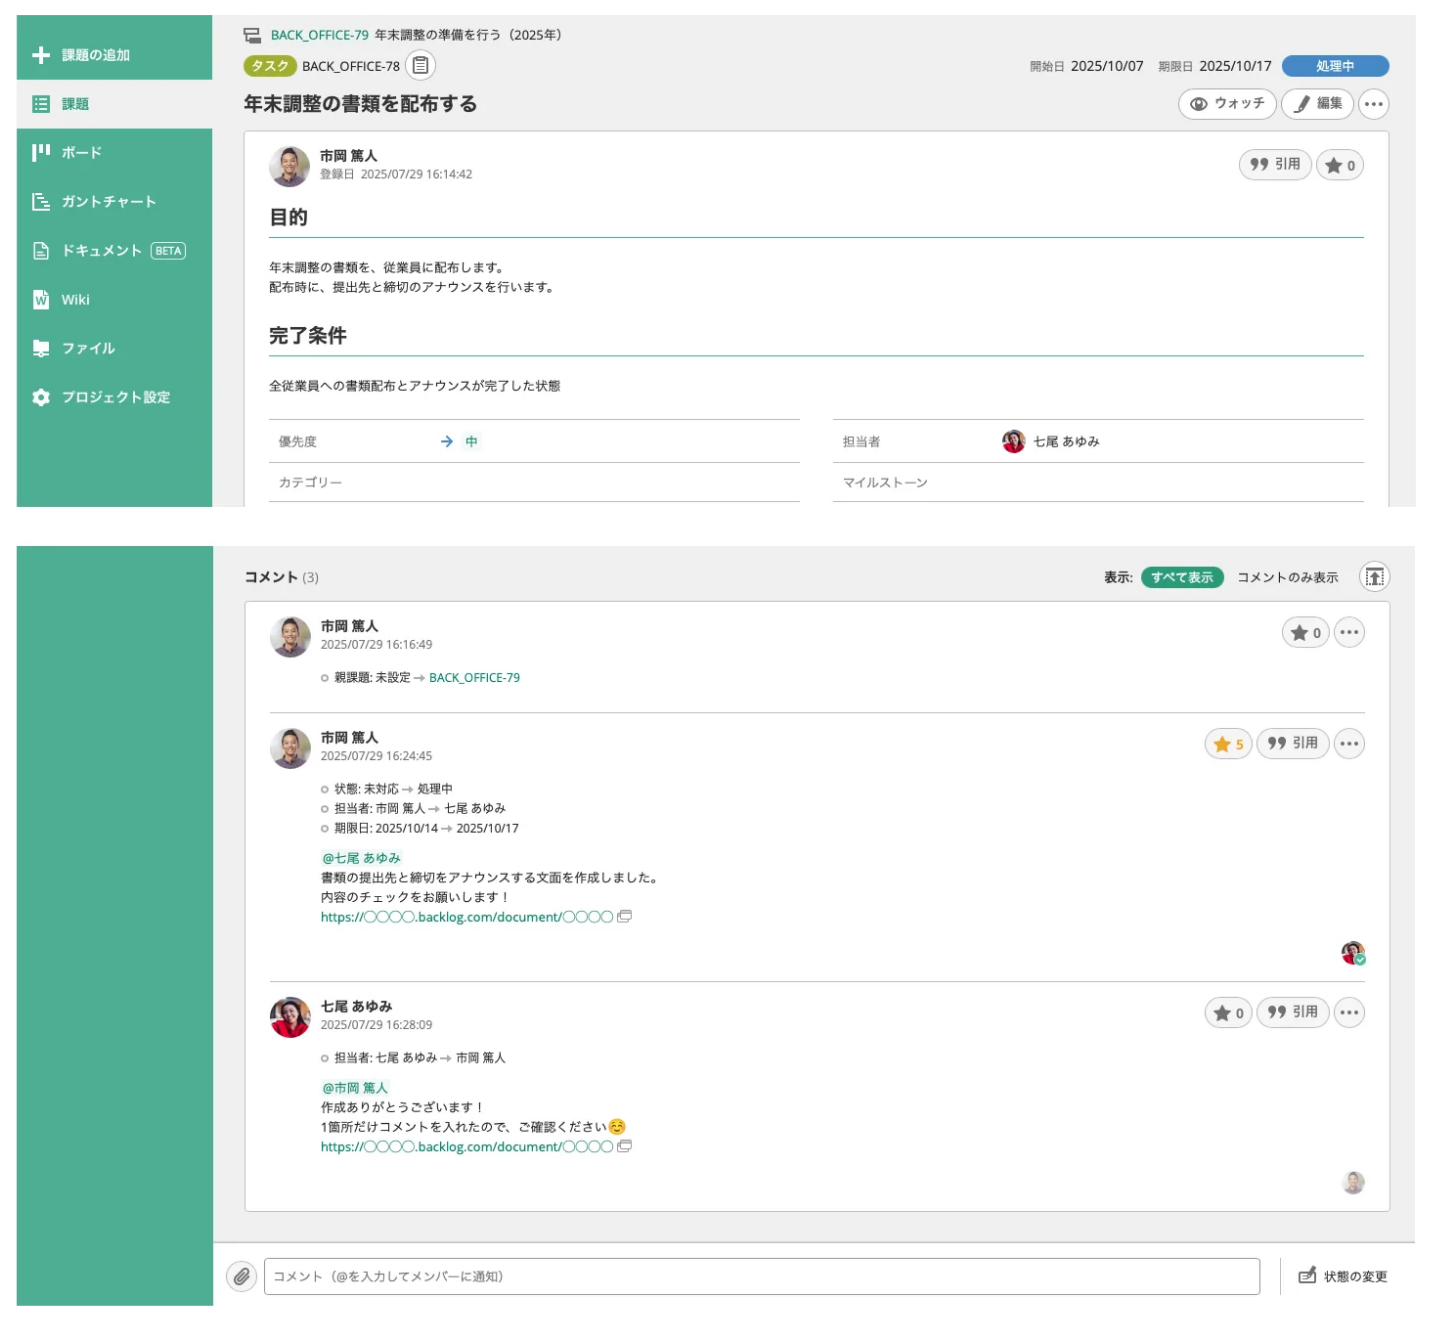Copy issue key with the clipboard icon
The width and height of the screenshot is (1431, 1320).
pyautogui.click(x=421, y=66)
